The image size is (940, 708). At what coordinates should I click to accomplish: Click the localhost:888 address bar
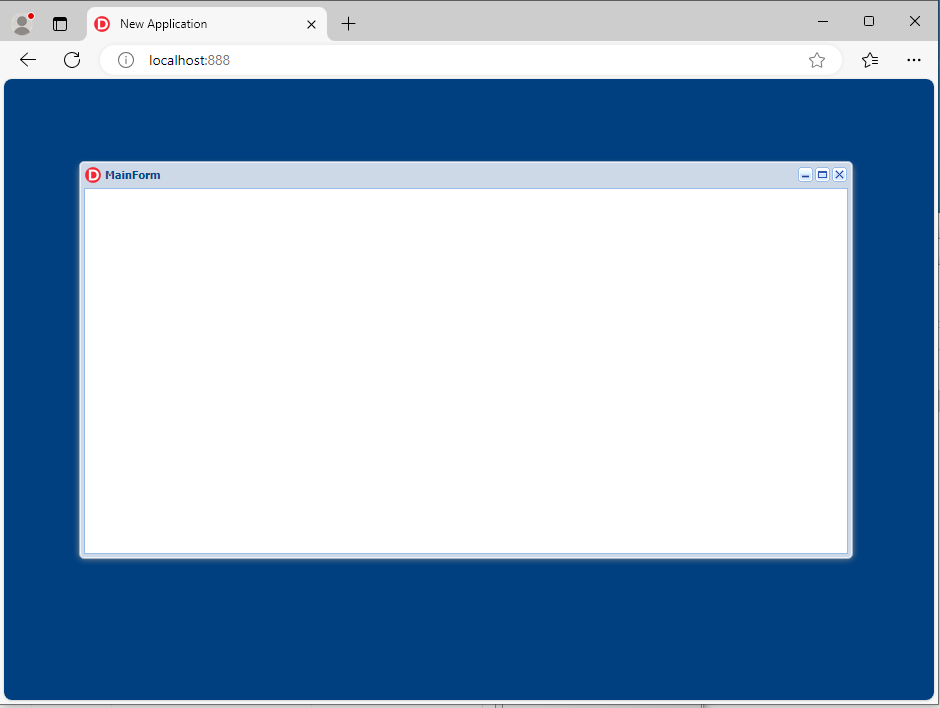(x=450, y=60)
